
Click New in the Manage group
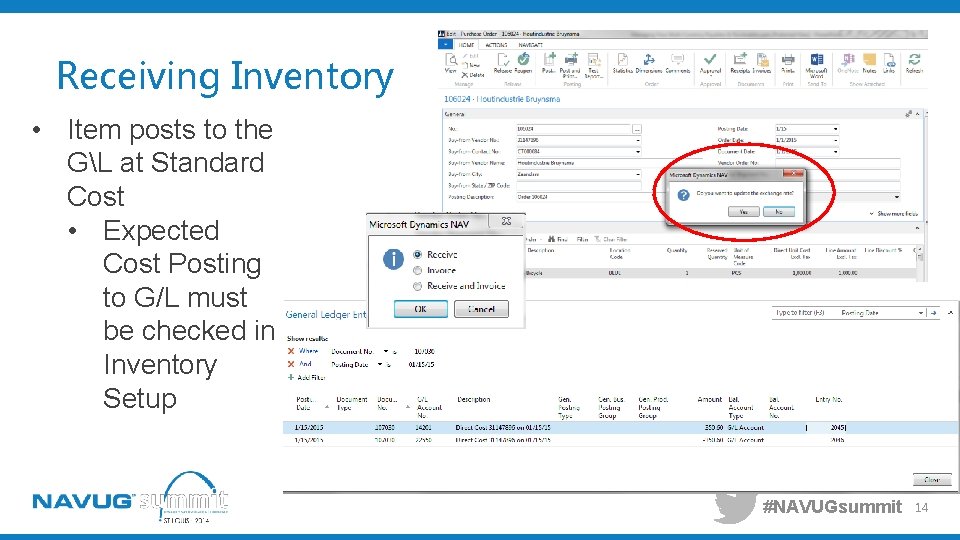point(473,64)
